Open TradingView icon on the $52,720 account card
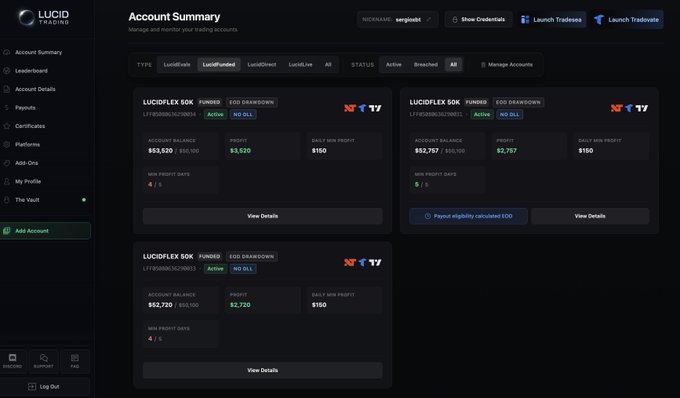The image size is (680, 398). (375, 262)
